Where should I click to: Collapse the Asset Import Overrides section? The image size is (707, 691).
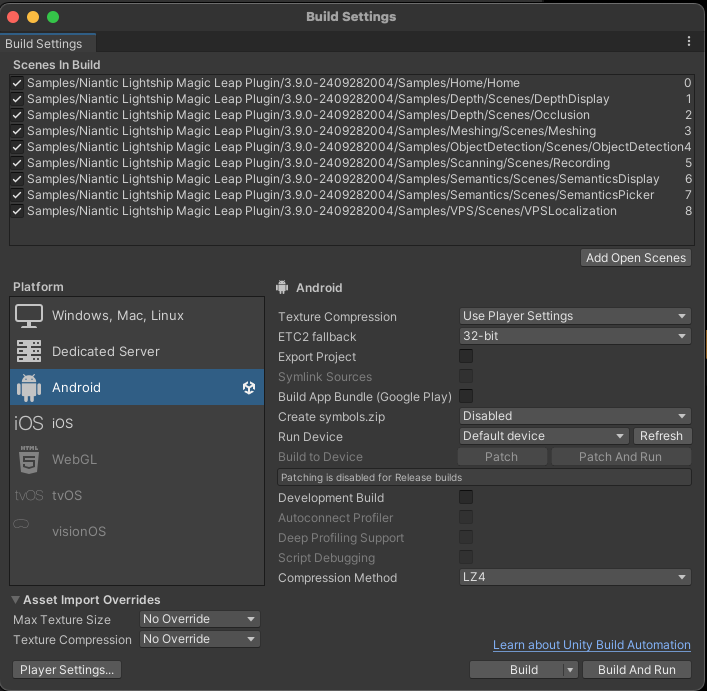tap(16, 600)
